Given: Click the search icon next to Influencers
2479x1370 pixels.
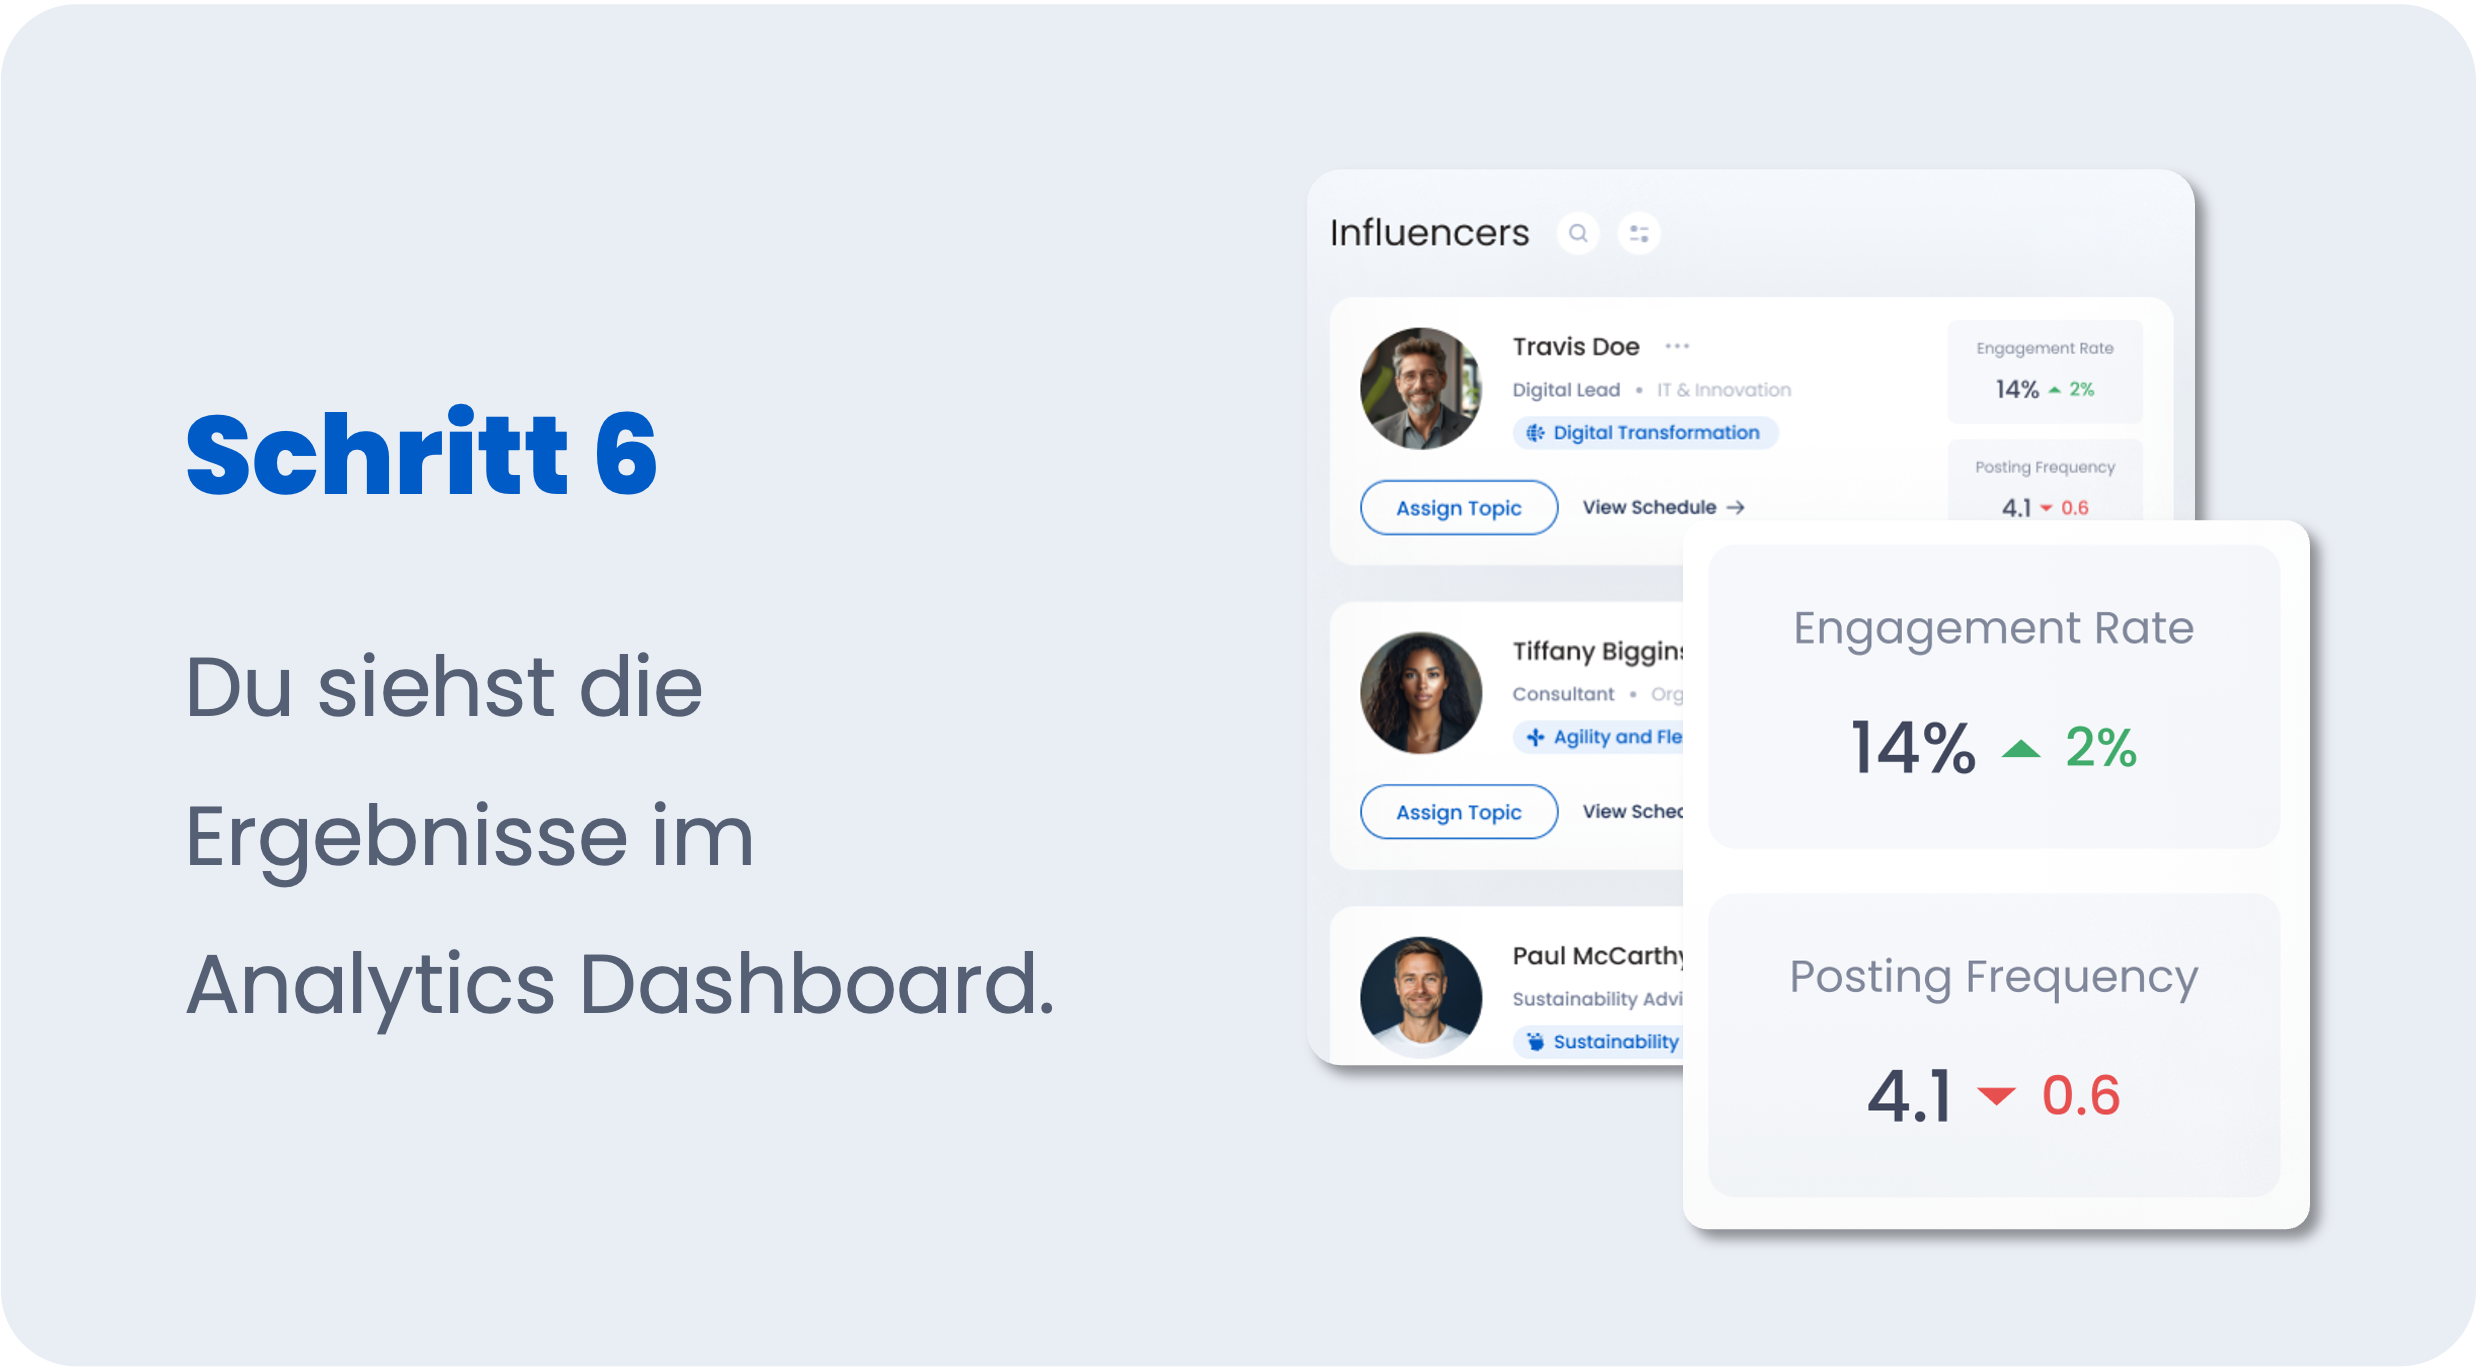Looking at the screenshot, I should tap(1578, 233).
